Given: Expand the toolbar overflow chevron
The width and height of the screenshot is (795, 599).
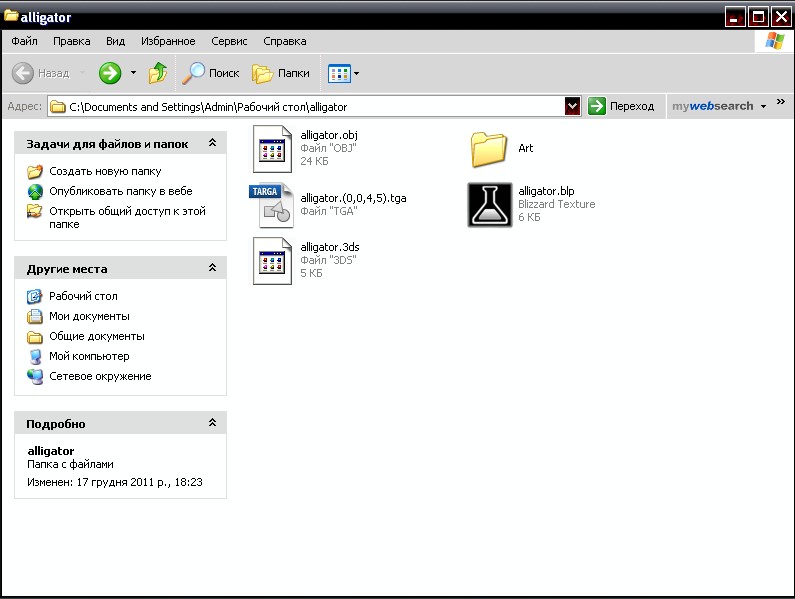Looking at the screenshot, I should [x=781, y=102].
